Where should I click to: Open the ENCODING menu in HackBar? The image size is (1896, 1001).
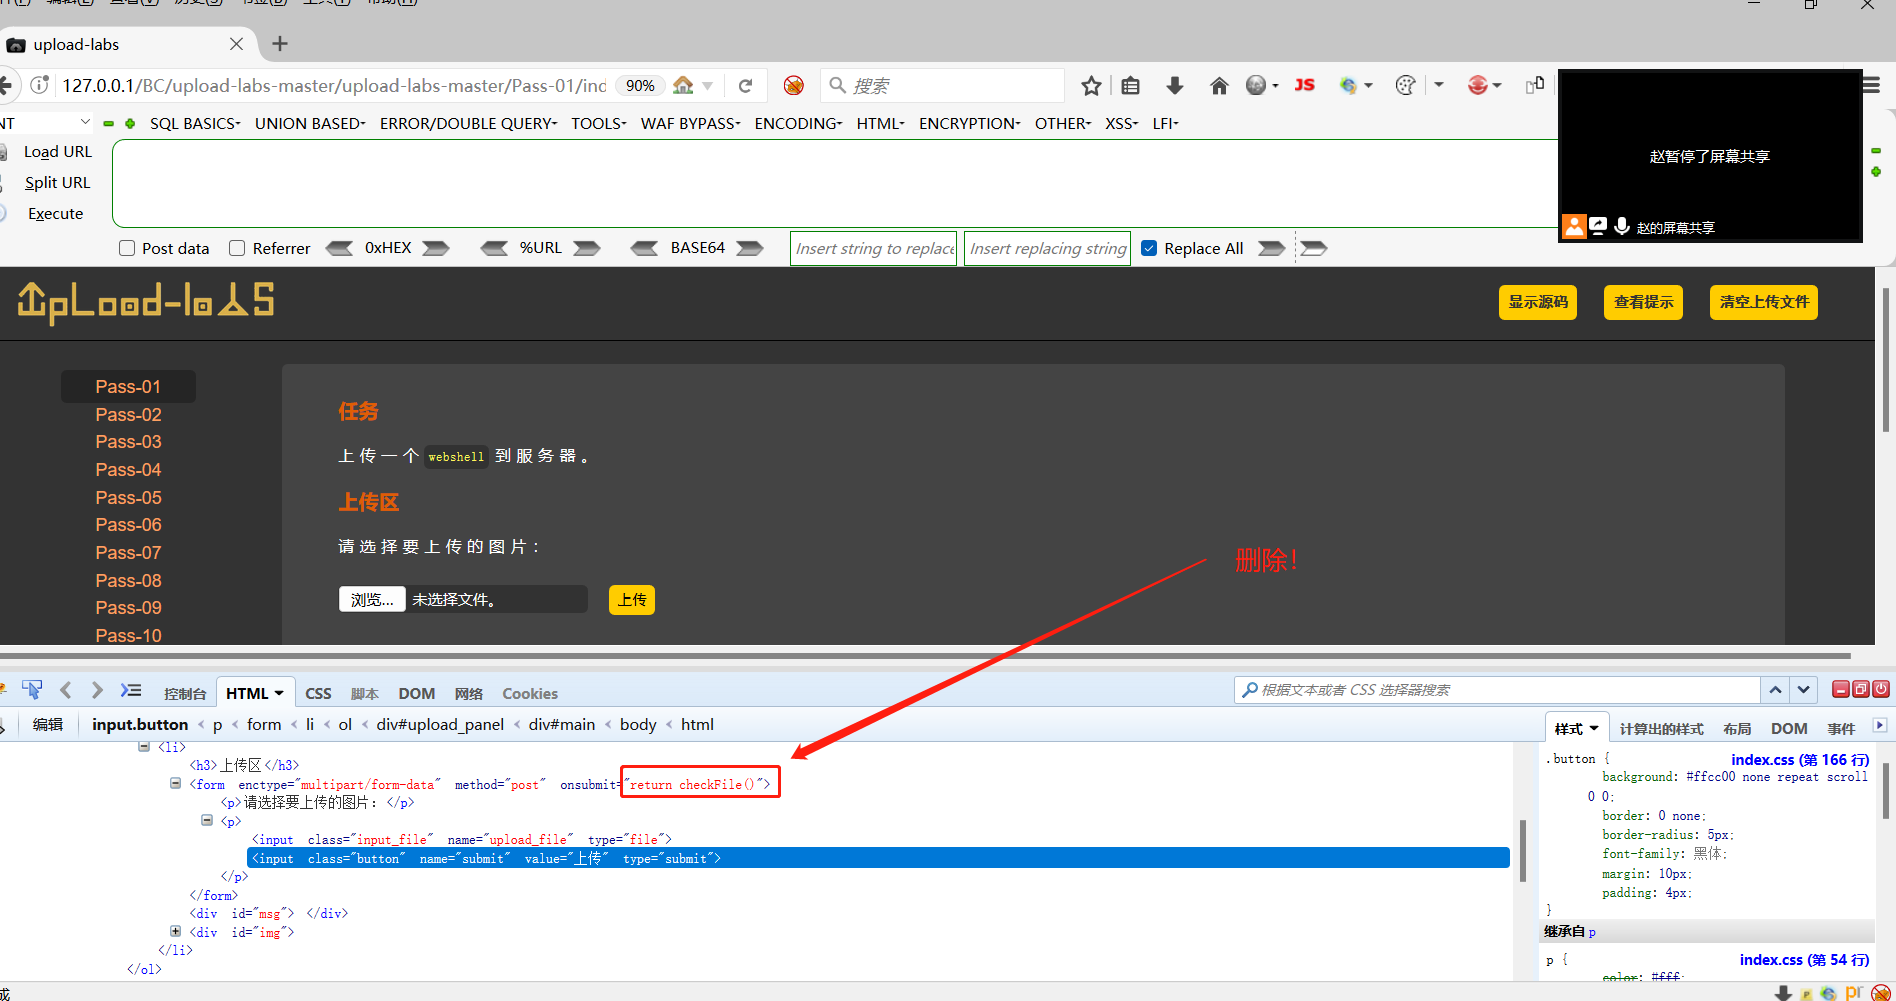pos(797,123)
